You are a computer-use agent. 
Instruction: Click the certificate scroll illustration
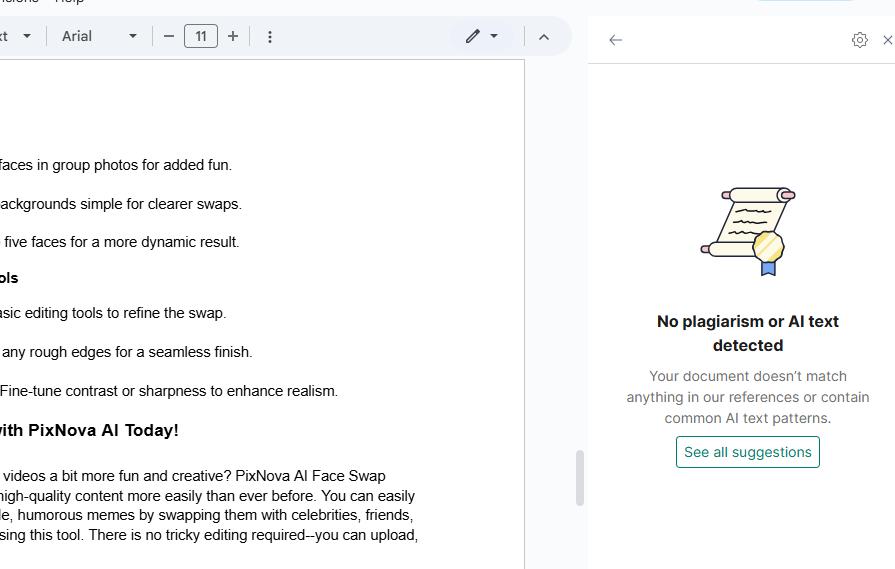click(748, 232)
